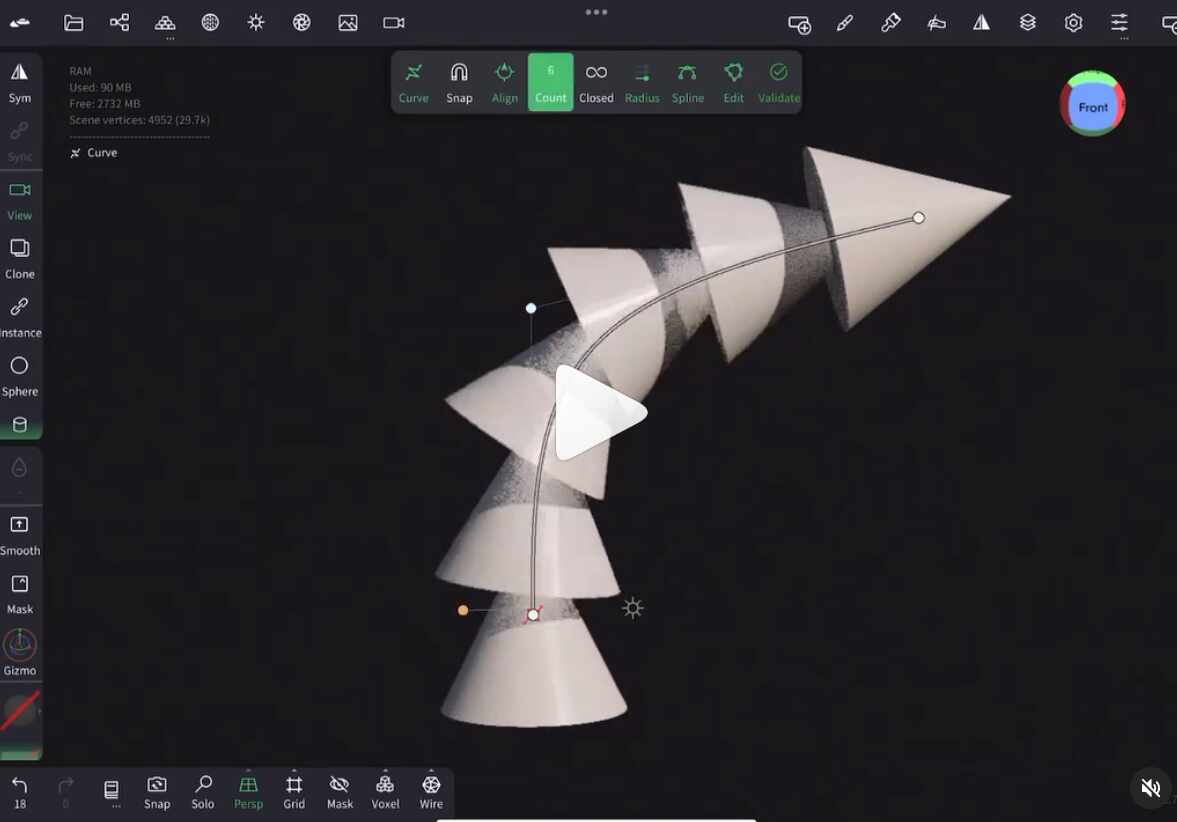
Task: Open the Layers panel from the top bar
Action: click(1028, 22)
